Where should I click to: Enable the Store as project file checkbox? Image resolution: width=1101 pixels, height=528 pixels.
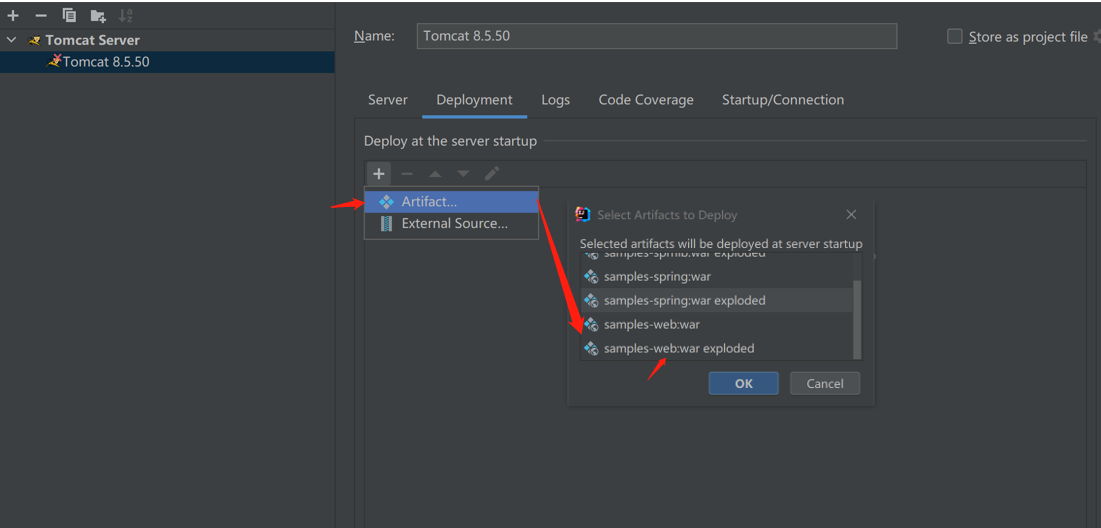tap(955, 37)
